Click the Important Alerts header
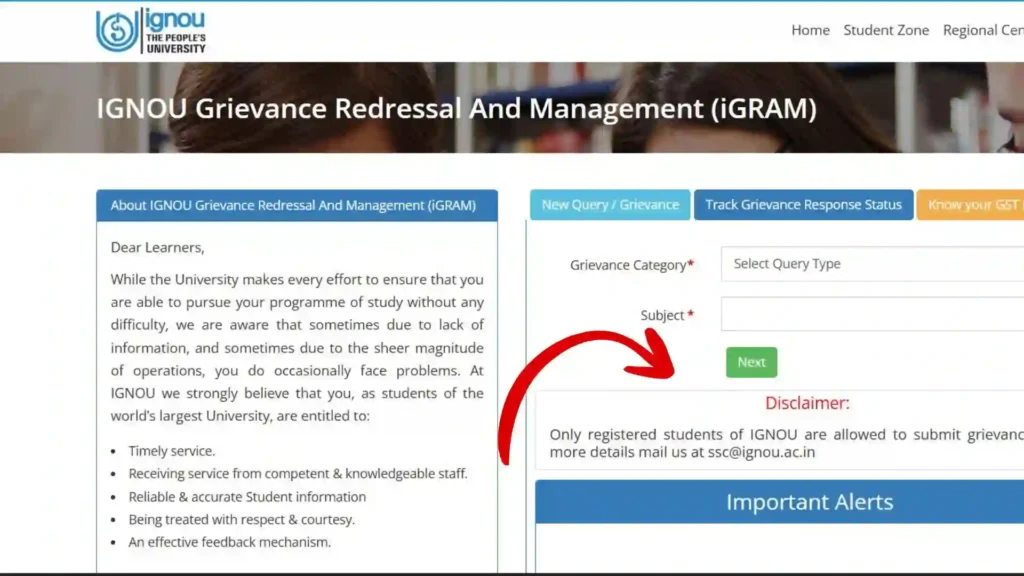Image resolution: width=1024 pixels, height=576 pixels. pyautogui.click(x=780, y=502)
